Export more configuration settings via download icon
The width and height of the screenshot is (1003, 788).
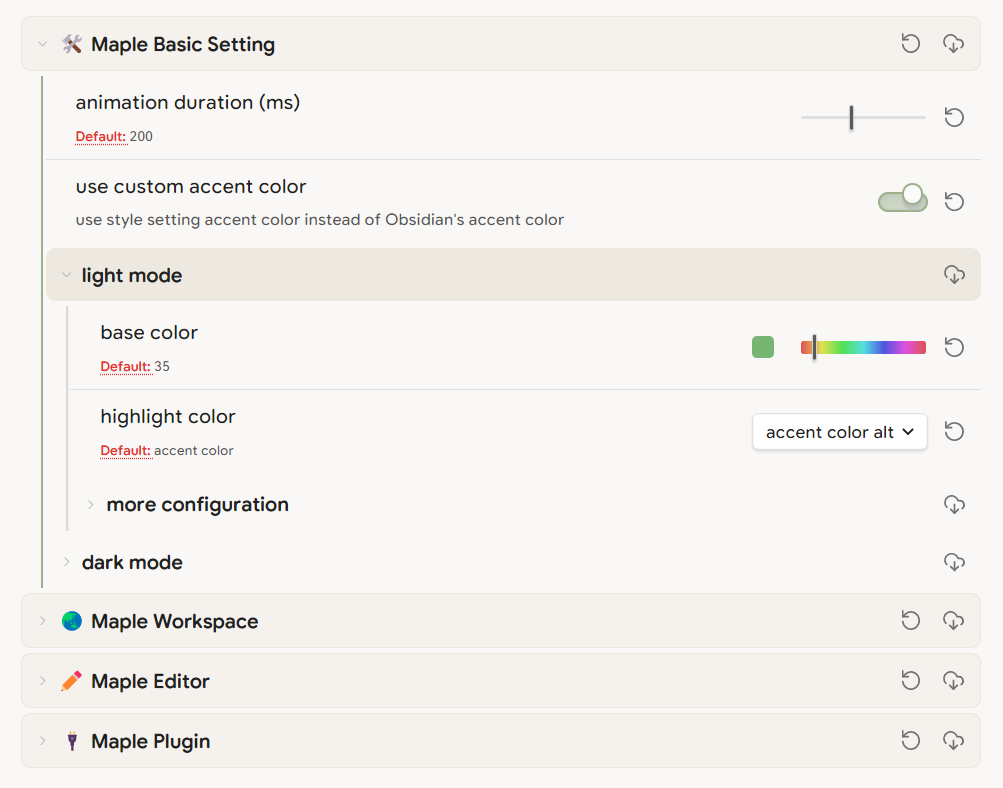coord(954,505)
